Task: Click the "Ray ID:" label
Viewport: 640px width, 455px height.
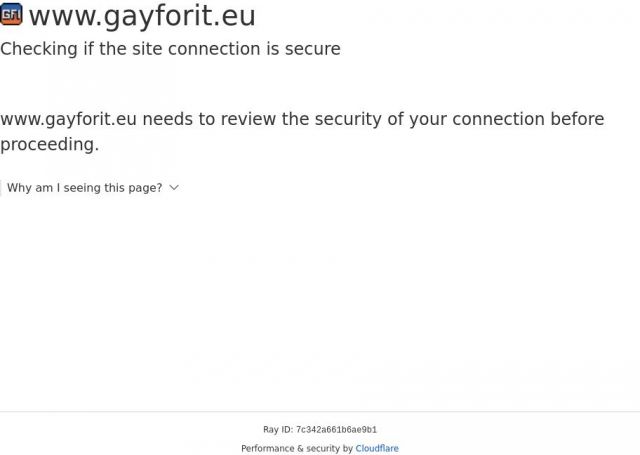Action: tap(278, 430)
